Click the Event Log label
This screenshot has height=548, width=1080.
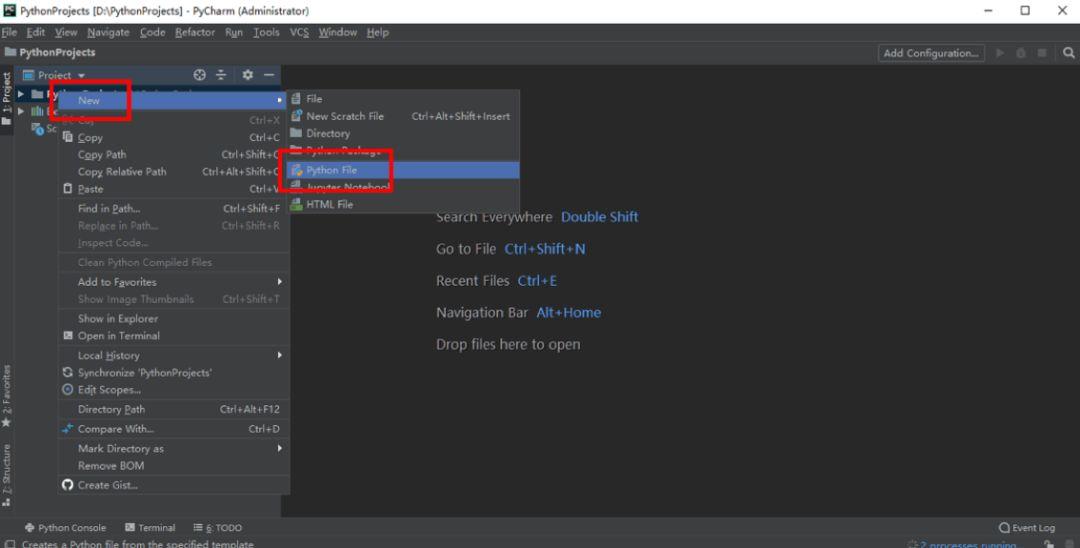(x=1033, y=527)
